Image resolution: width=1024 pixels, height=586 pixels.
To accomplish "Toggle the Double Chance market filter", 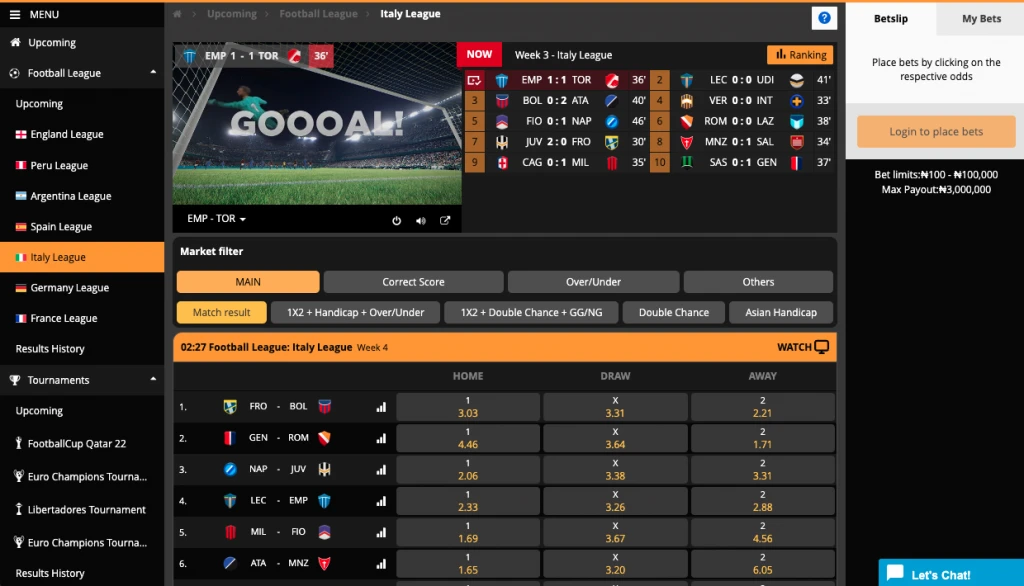I will pyautogui.click(x=673, y=313).
